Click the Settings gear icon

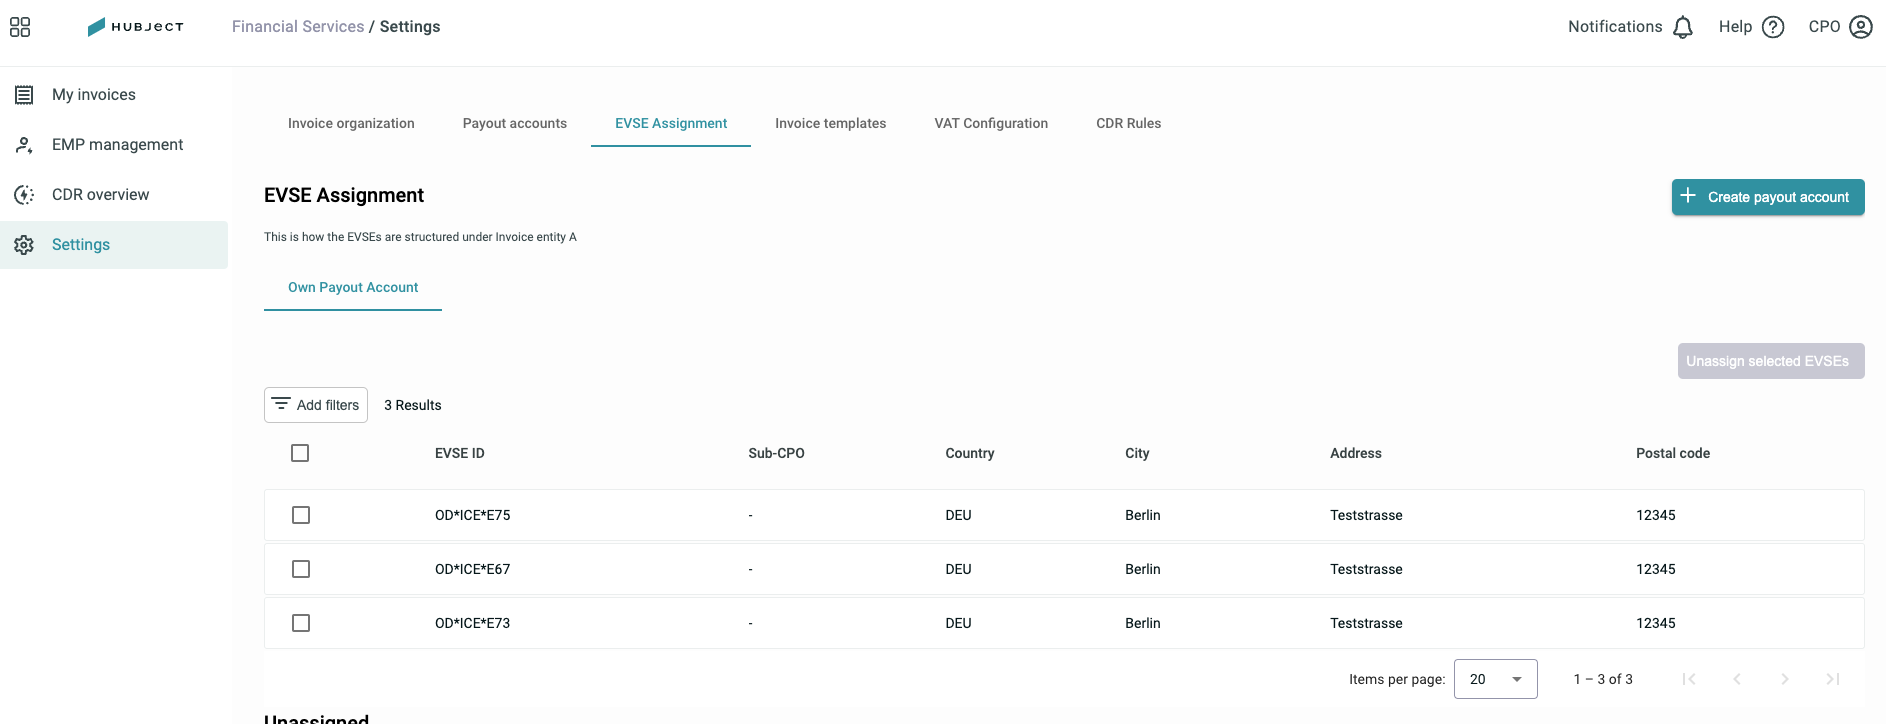point(24,245)
